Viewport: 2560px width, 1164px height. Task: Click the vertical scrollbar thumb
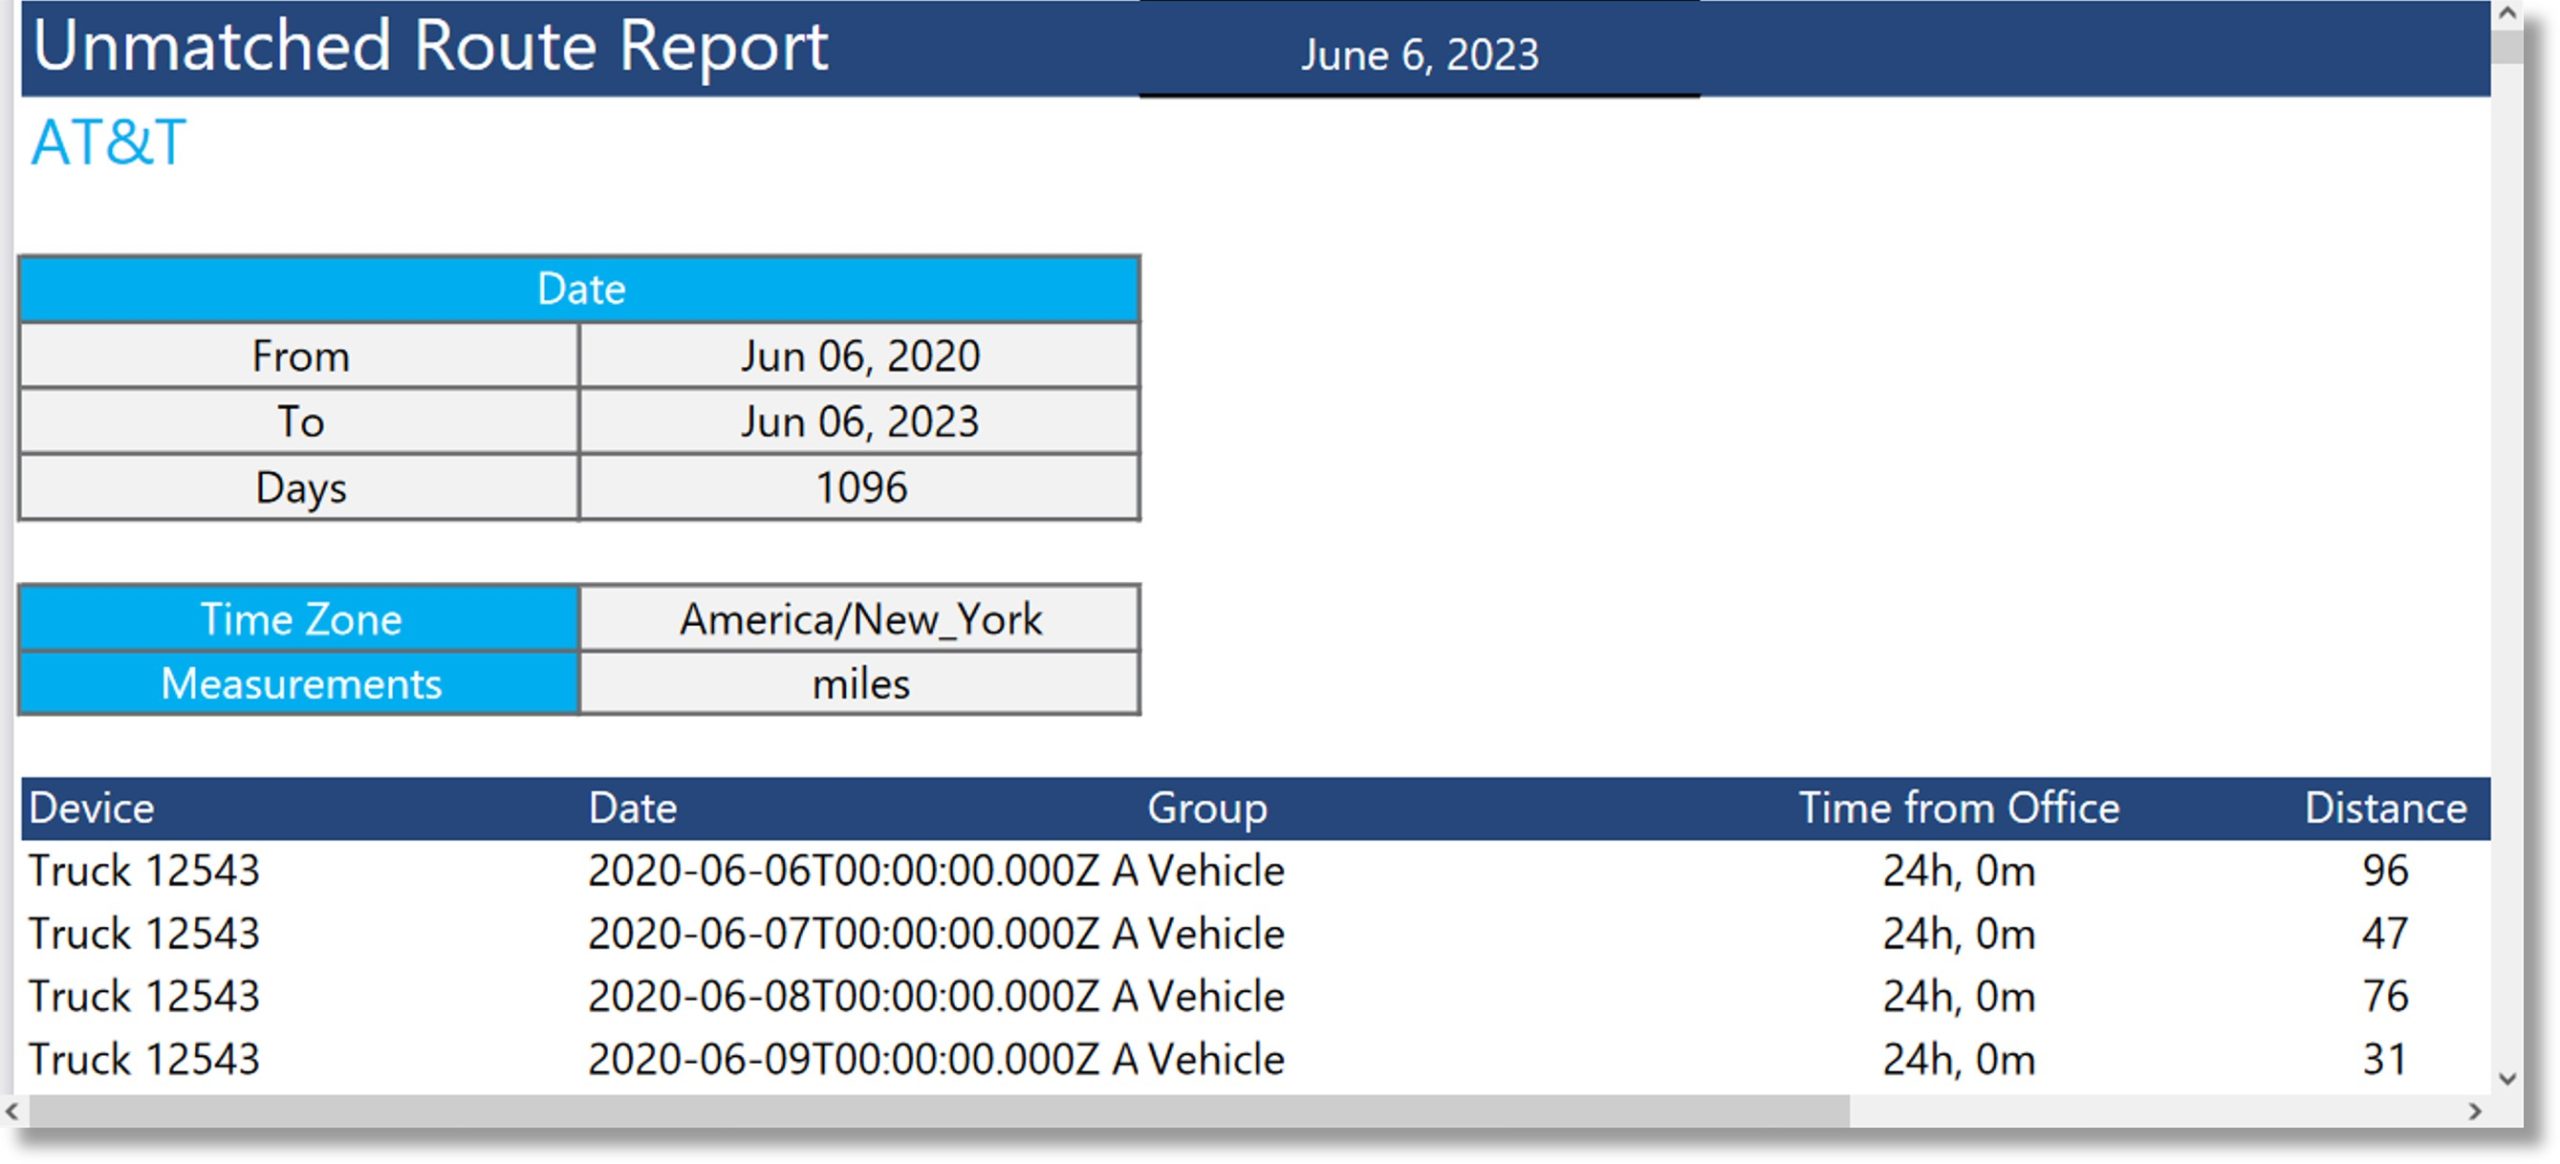pyautogui.click(x=2507, y=47)
